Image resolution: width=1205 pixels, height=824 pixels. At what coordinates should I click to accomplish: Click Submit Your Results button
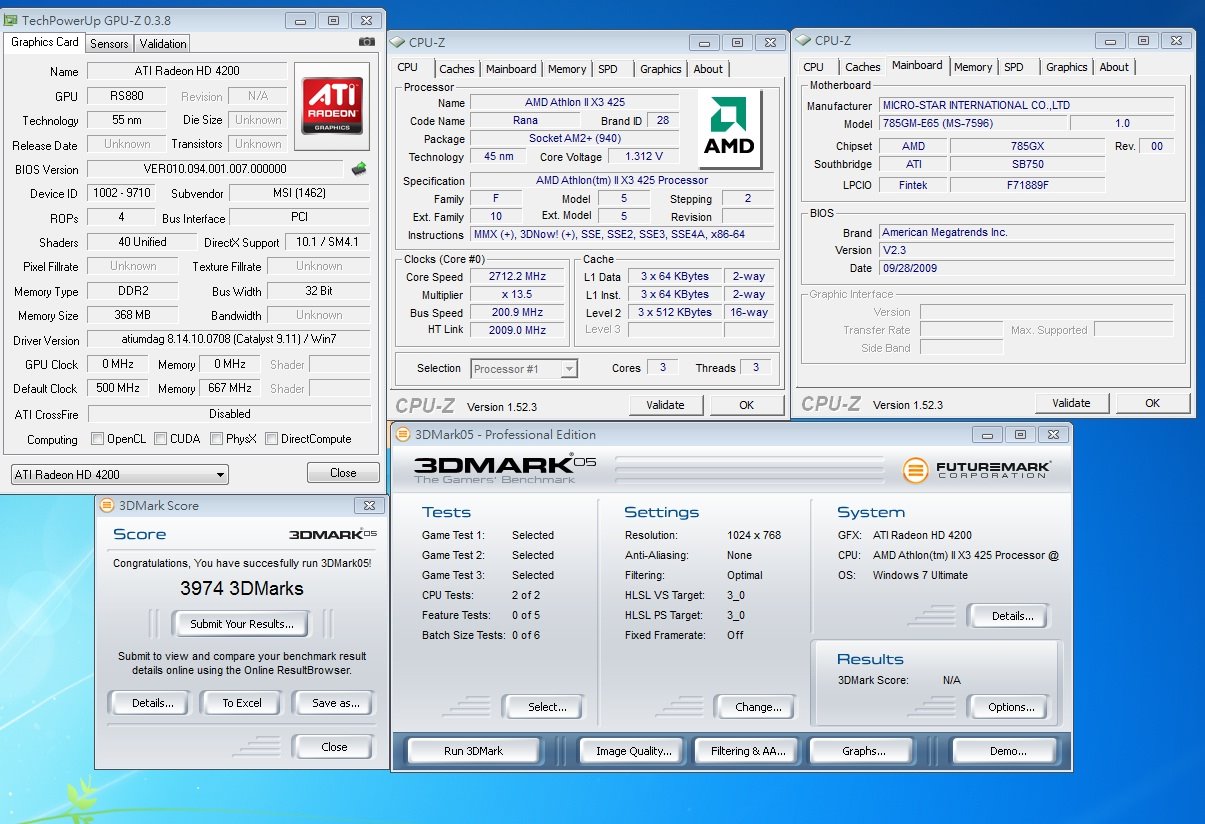tap(242, 624)
